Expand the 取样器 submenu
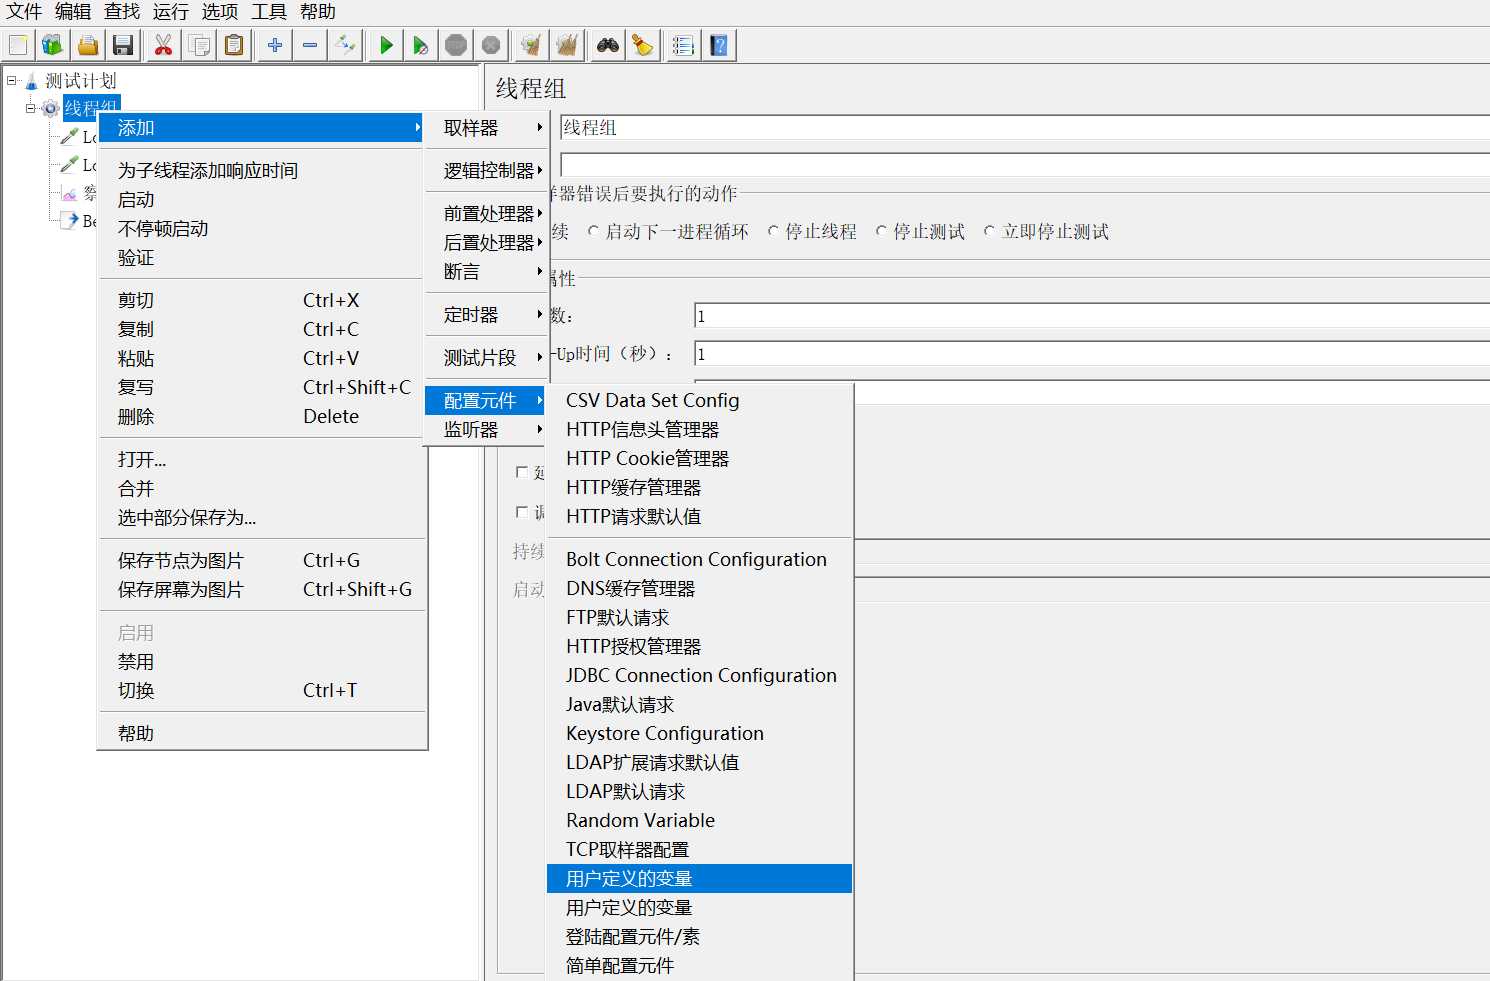 (487, 128)
